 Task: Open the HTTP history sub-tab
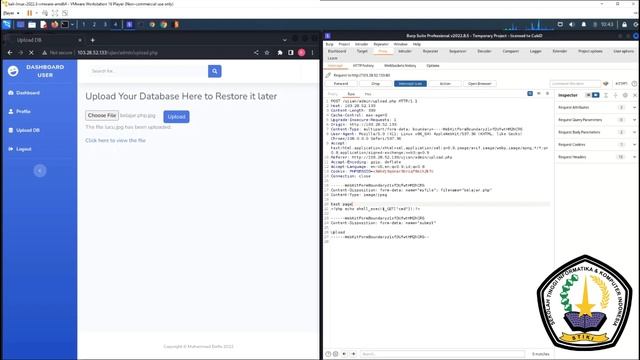click(x=363, y=65)
